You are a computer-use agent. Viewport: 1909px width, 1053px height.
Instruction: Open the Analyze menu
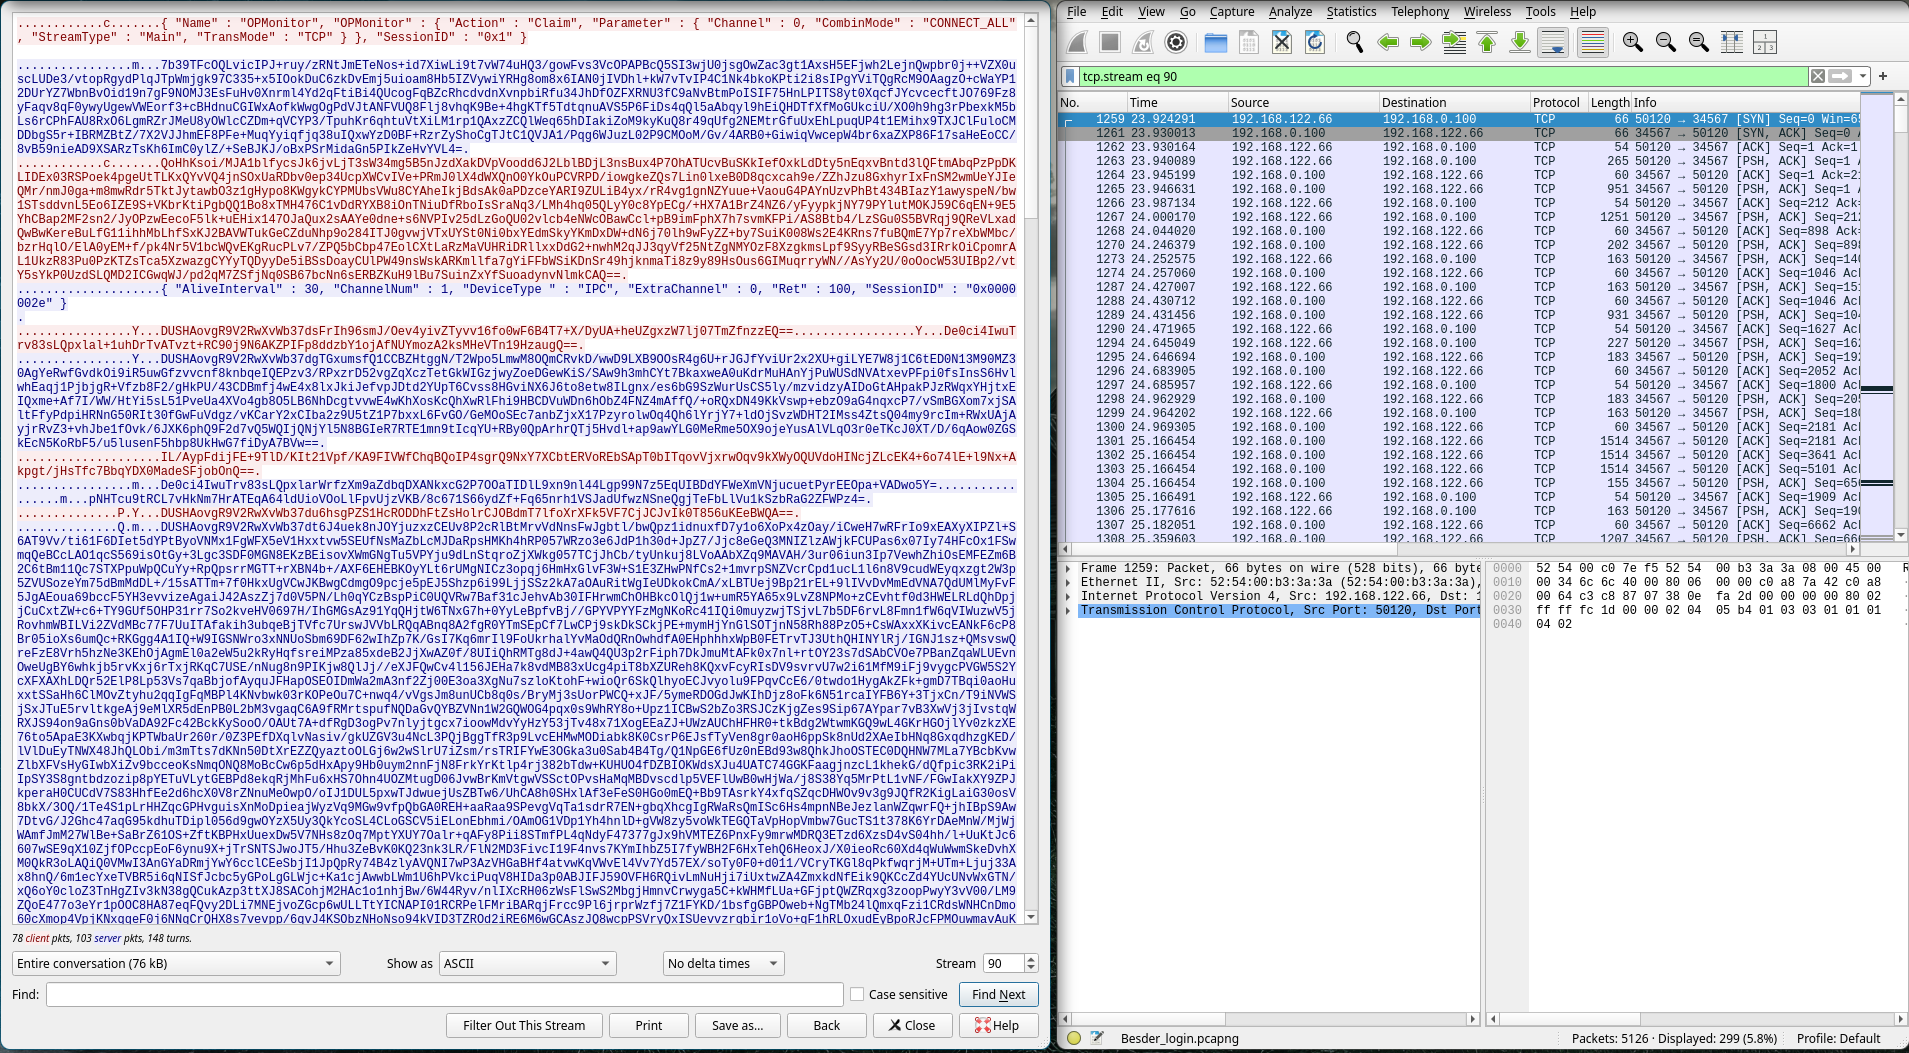click(1290, 11)
